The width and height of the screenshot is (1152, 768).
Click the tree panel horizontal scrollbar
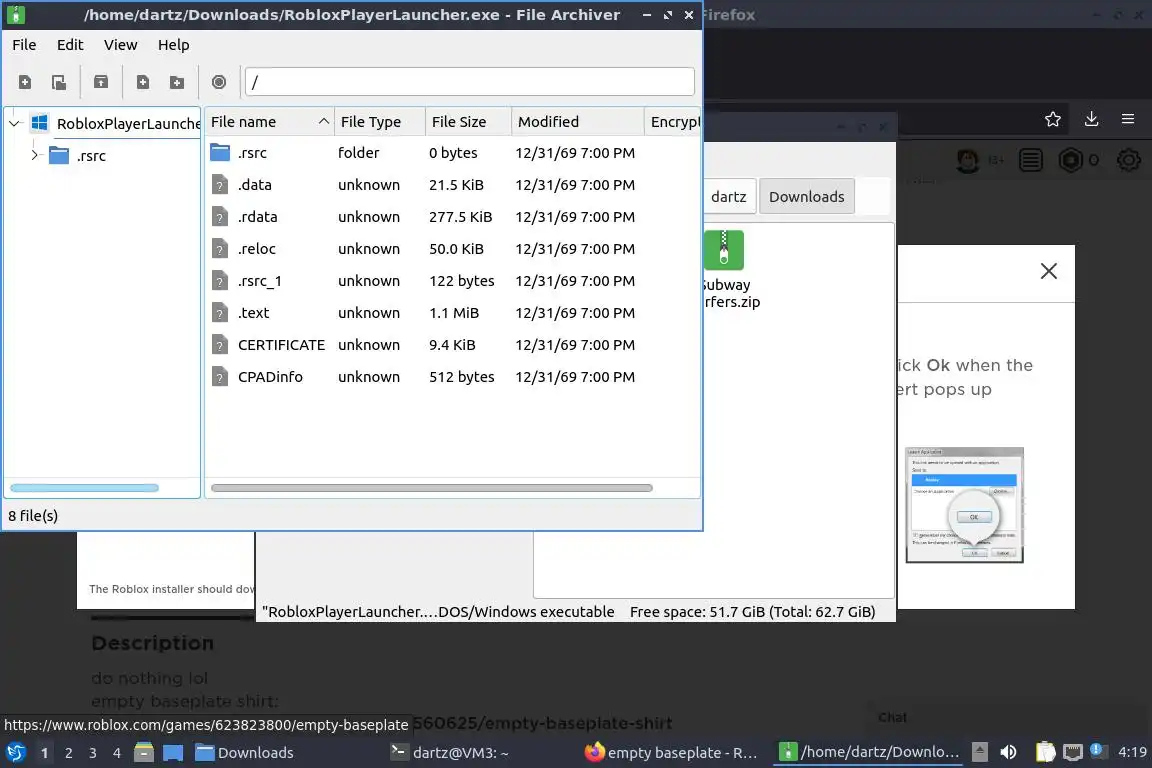click(x=84, y=488)
